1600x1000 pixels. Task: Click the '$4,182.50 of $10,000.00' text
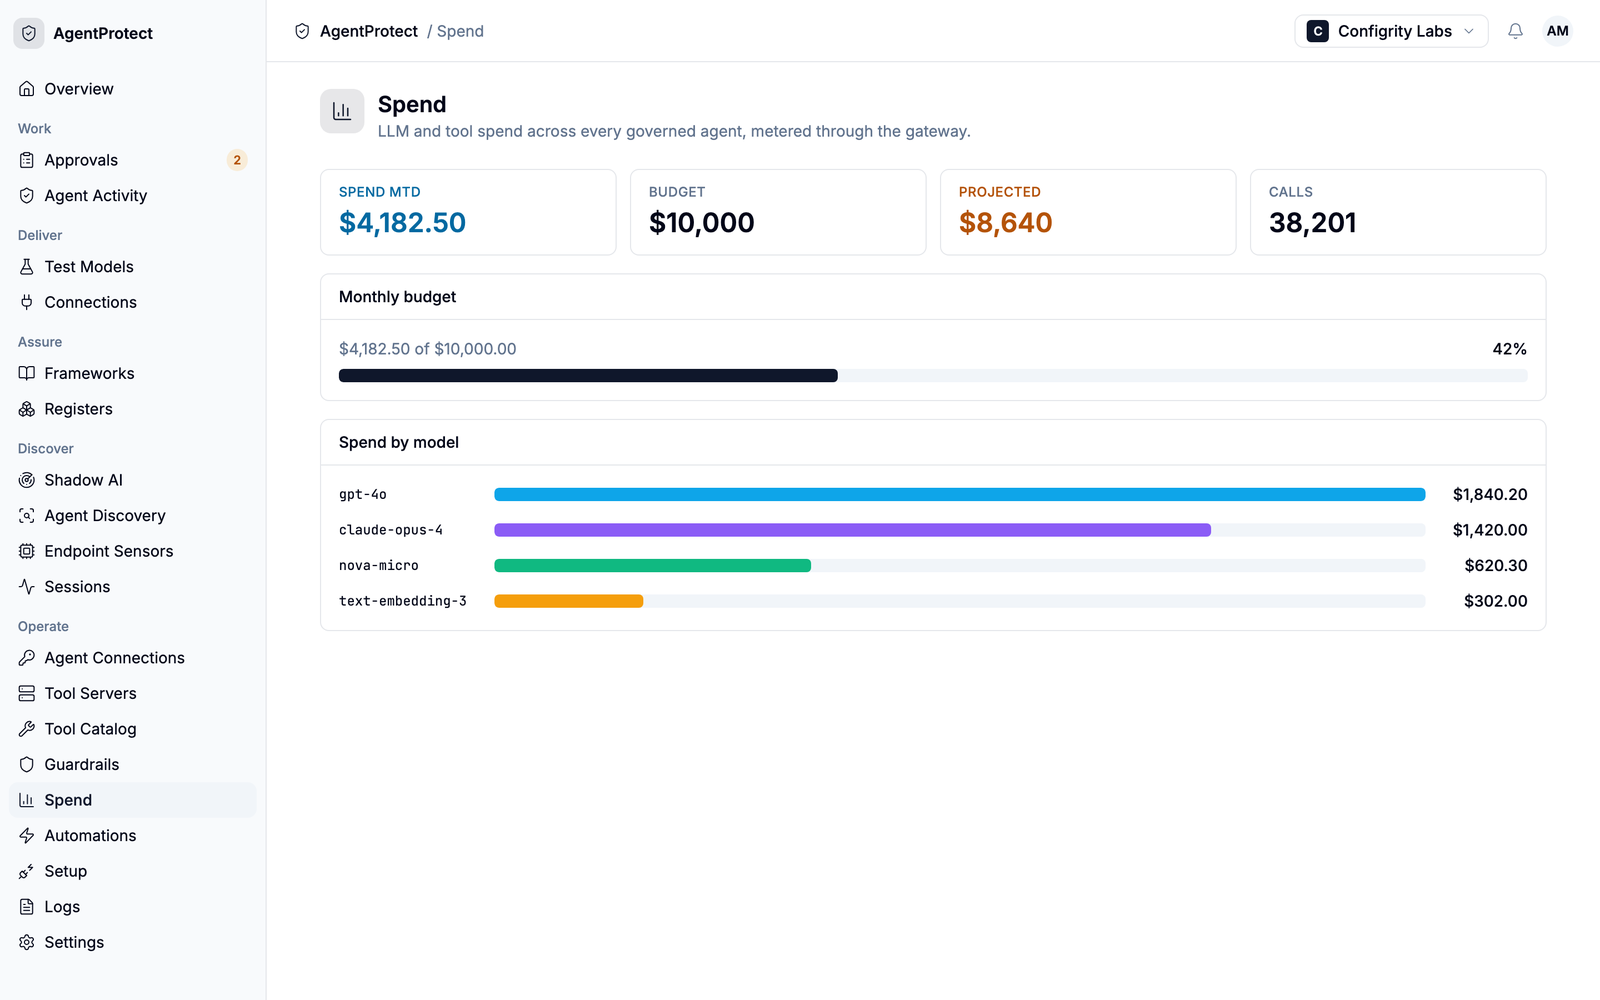pos(428,349)
